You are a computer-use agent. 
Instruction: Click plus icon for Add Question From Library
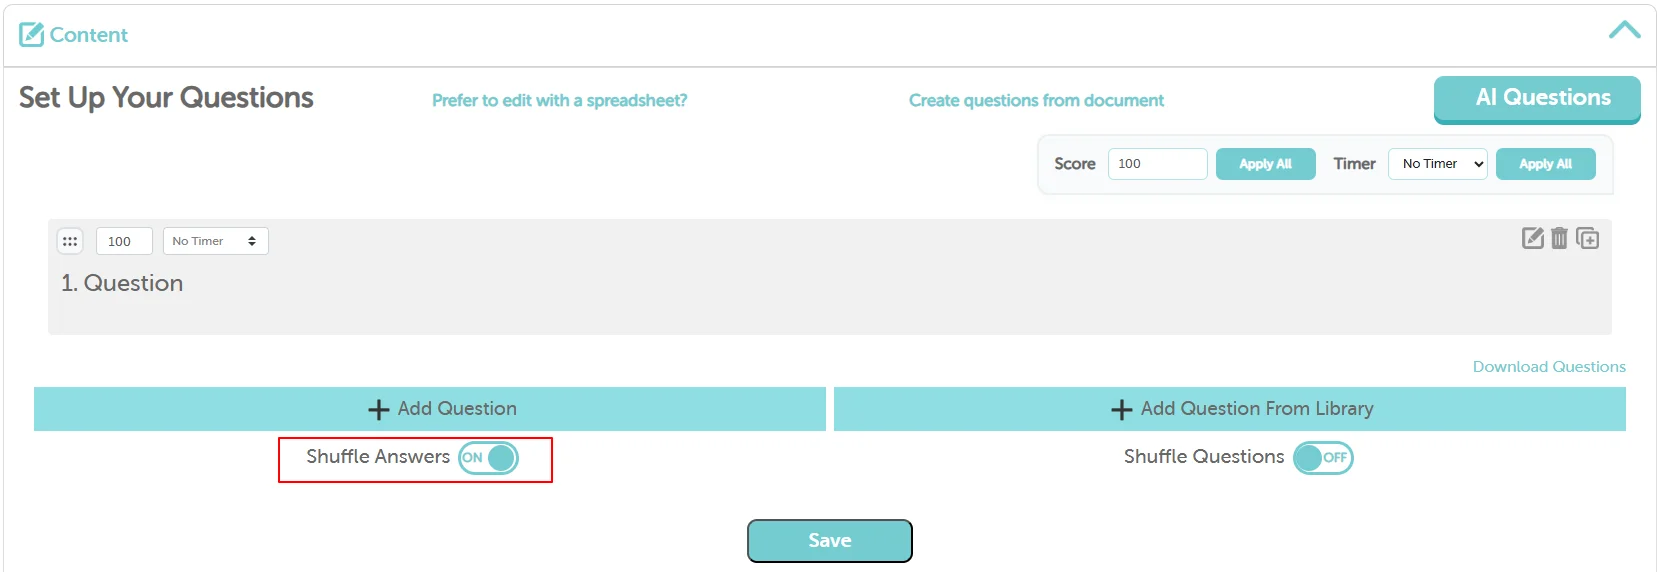[1122, 409]
